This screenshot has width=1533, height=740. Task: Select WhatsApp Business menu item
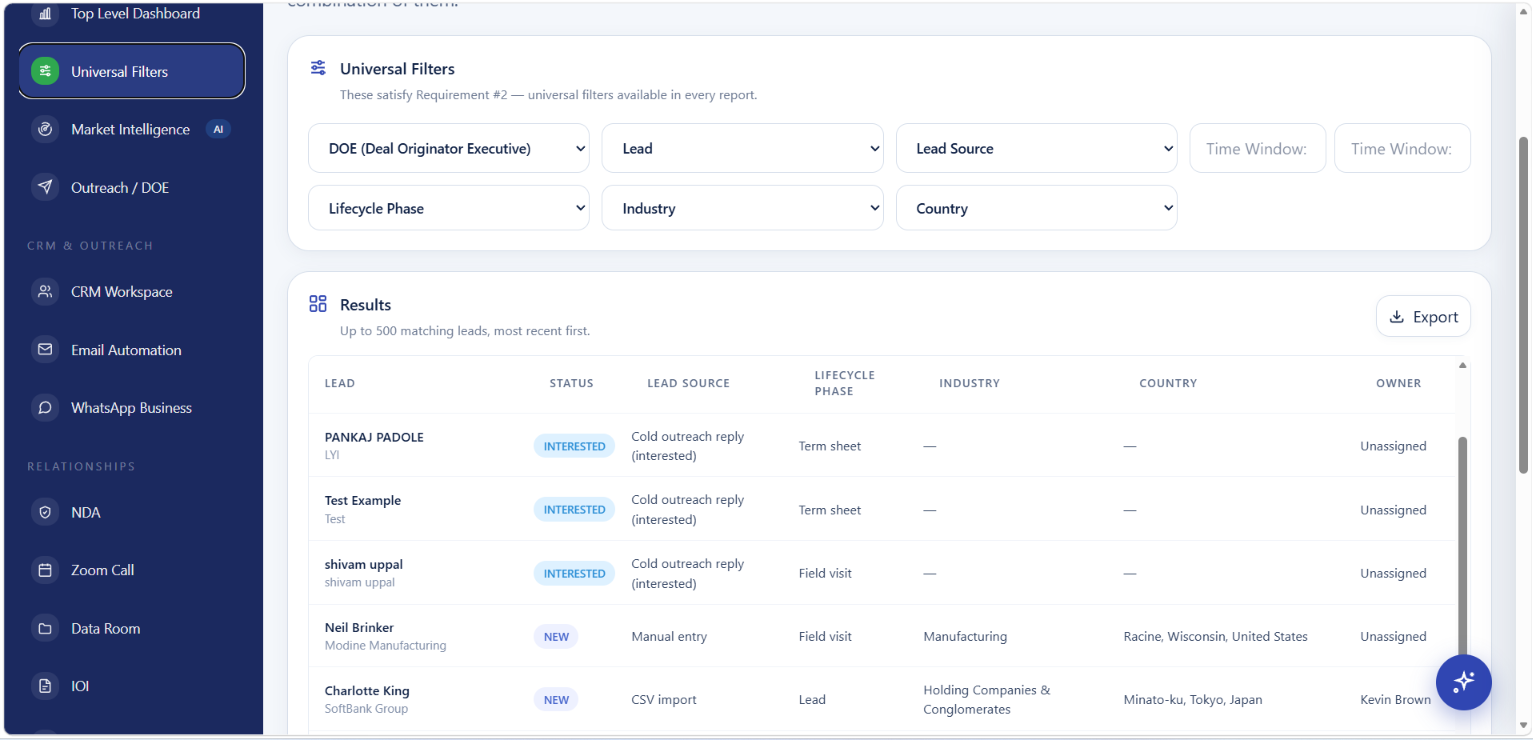pos(132,408)
